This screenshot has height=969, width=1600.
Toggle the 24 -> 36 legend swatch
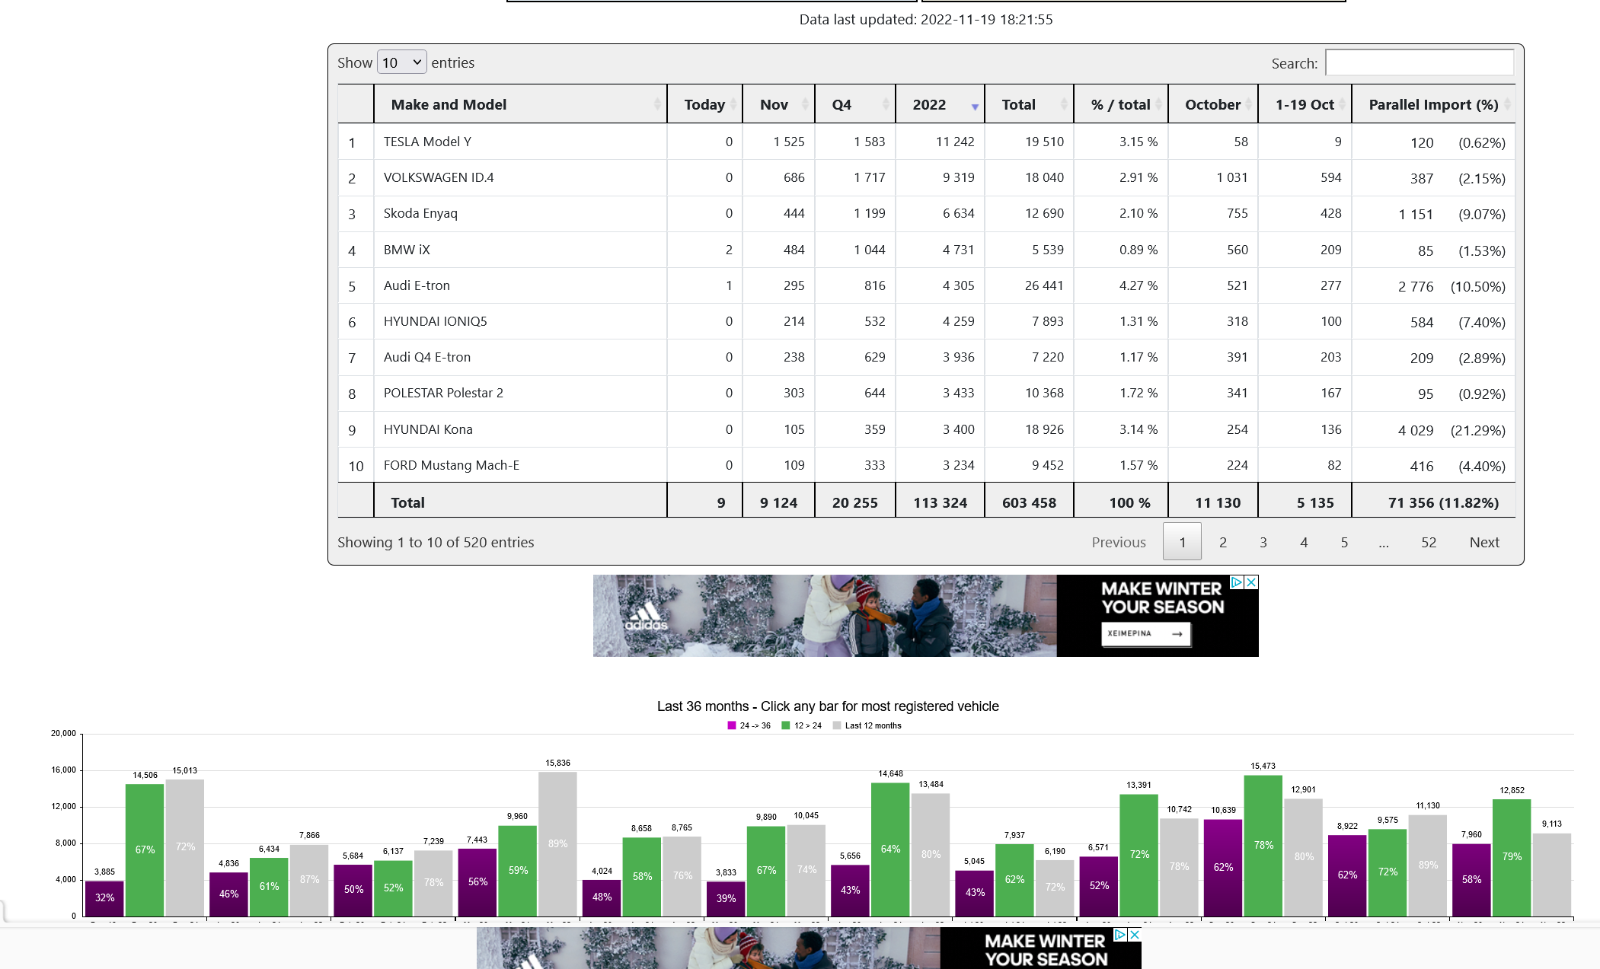[x=732, y=726]
